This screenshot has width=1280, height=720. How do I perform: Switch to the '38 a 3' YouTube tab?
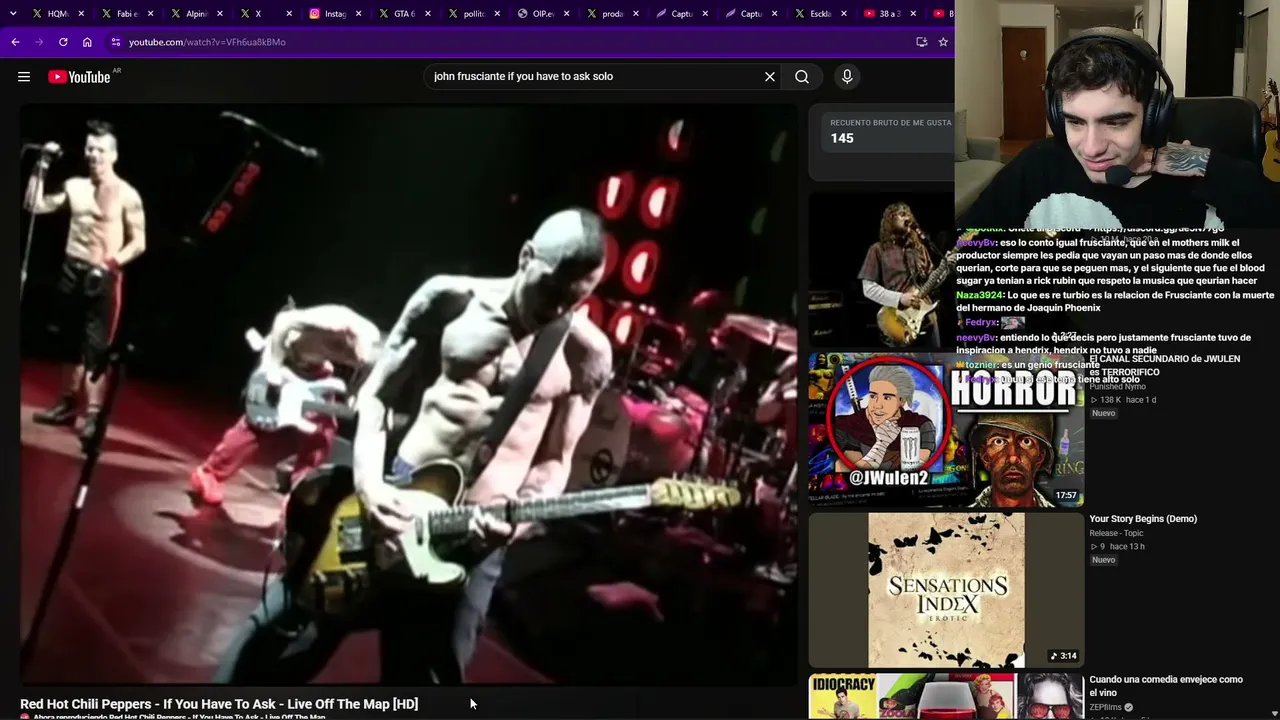tap(889, 14)
